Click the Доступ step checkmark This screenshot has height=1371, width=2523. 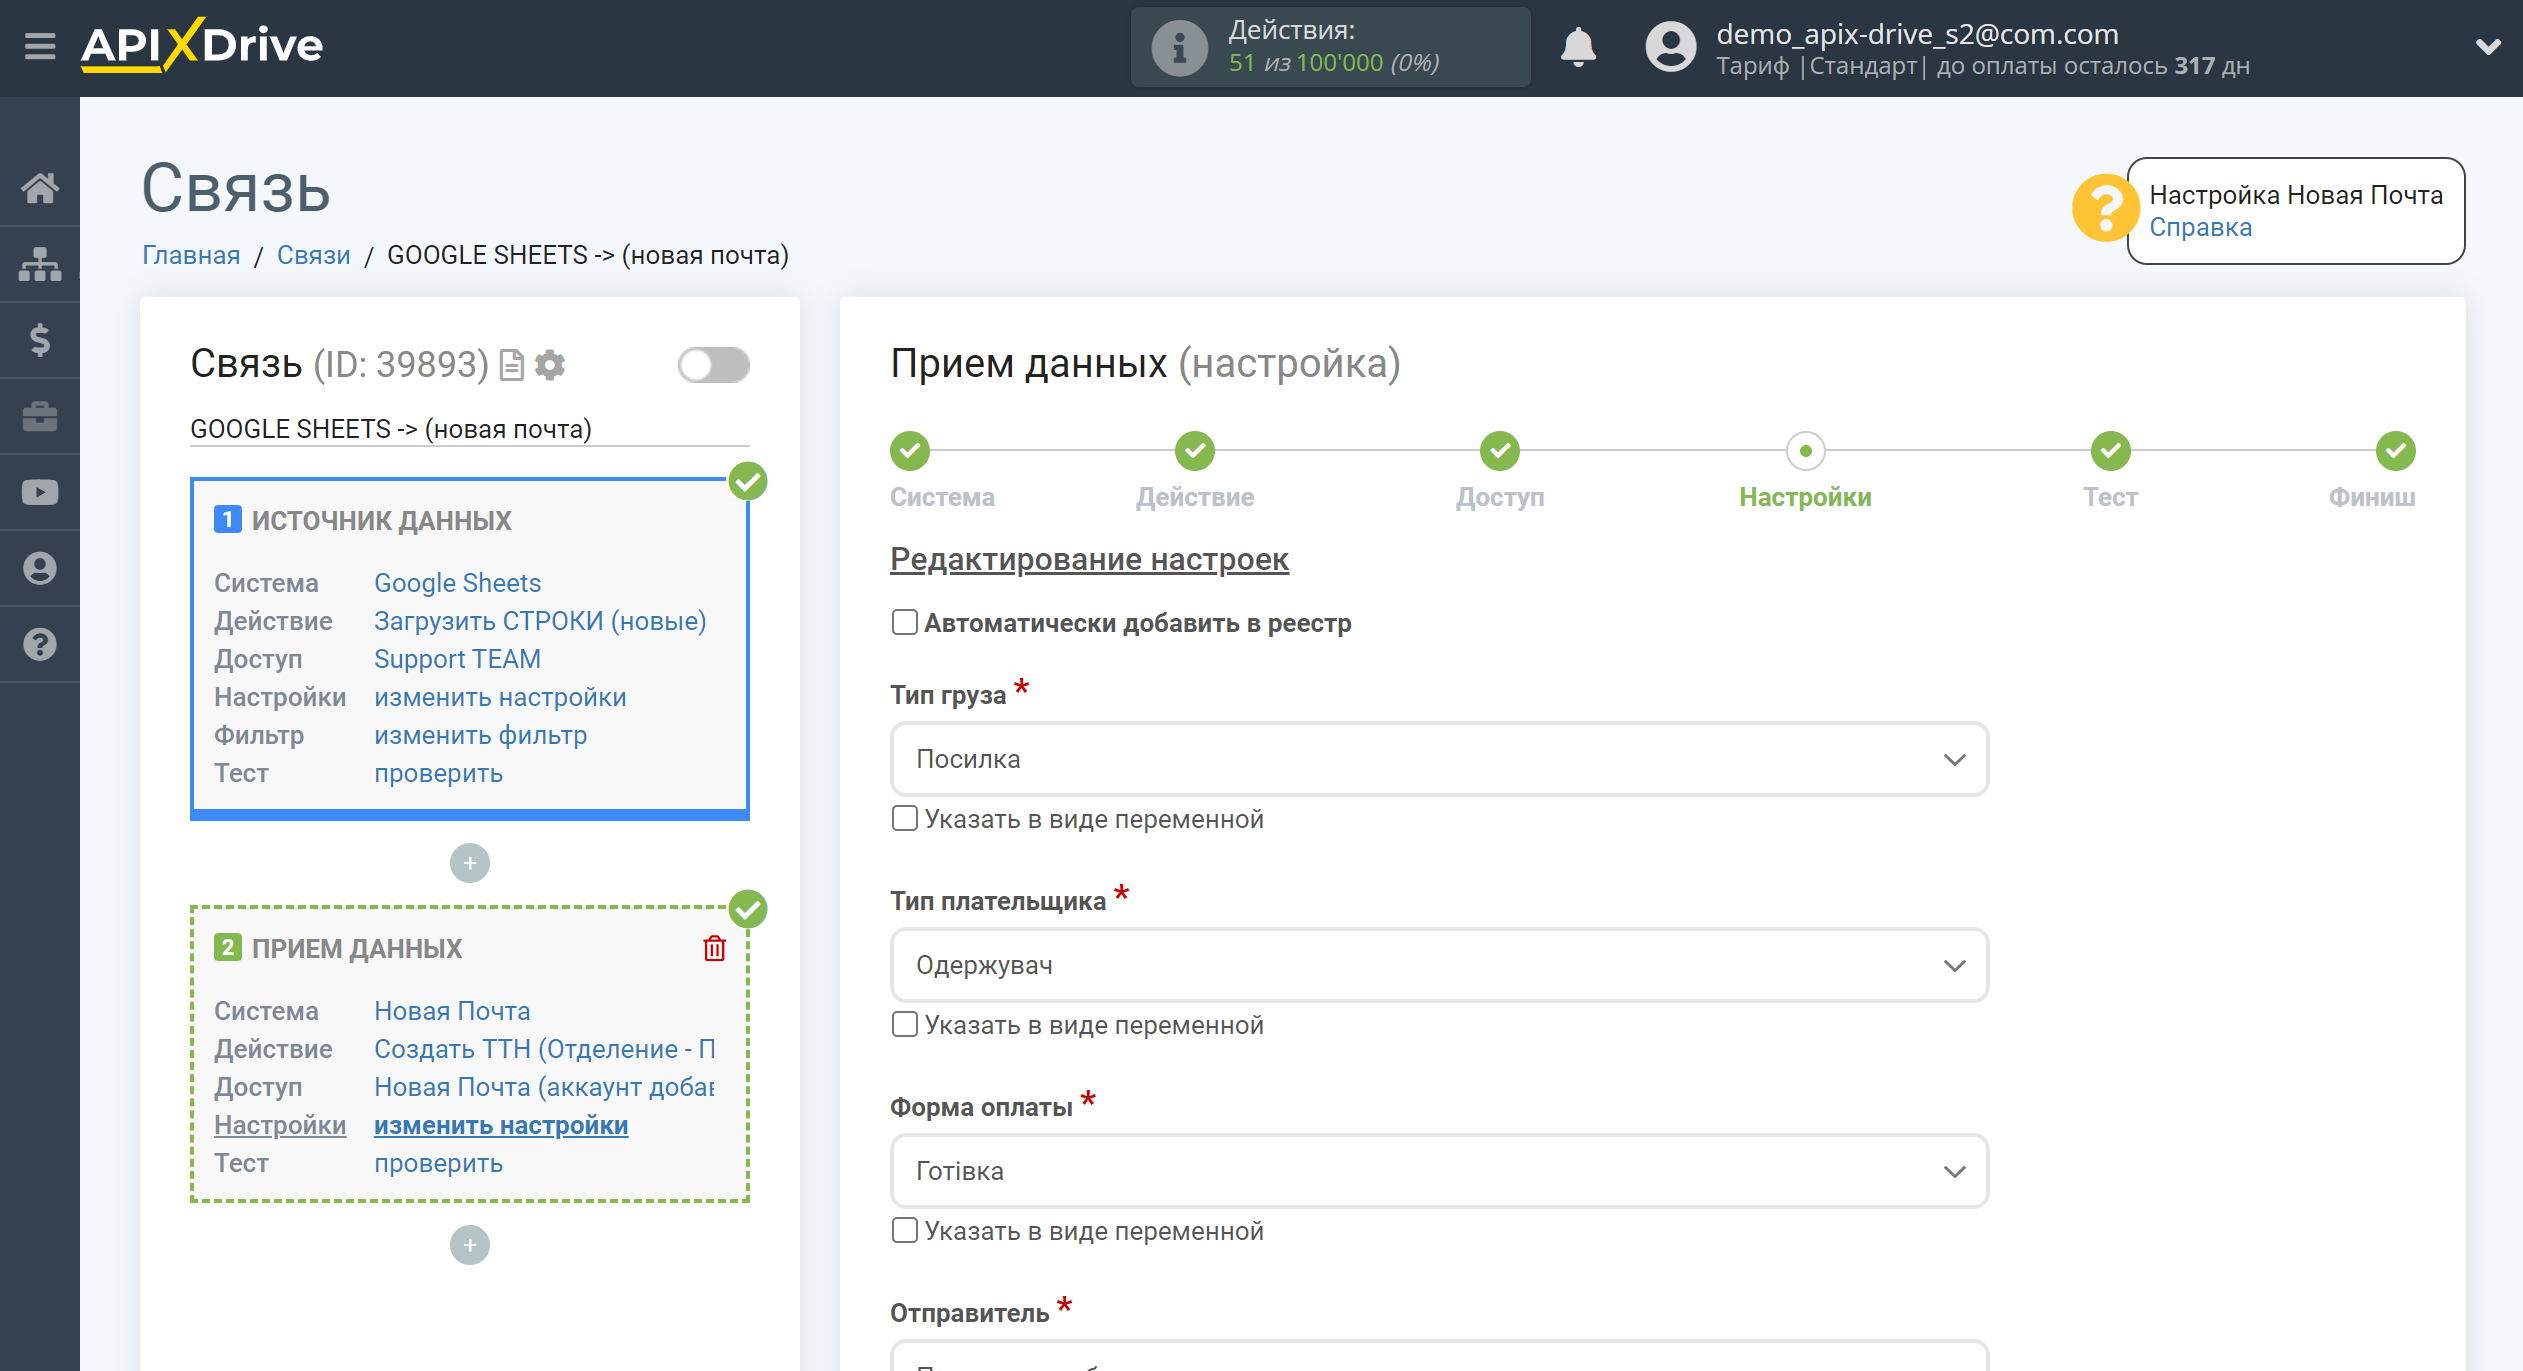[x=1500, y=451]
